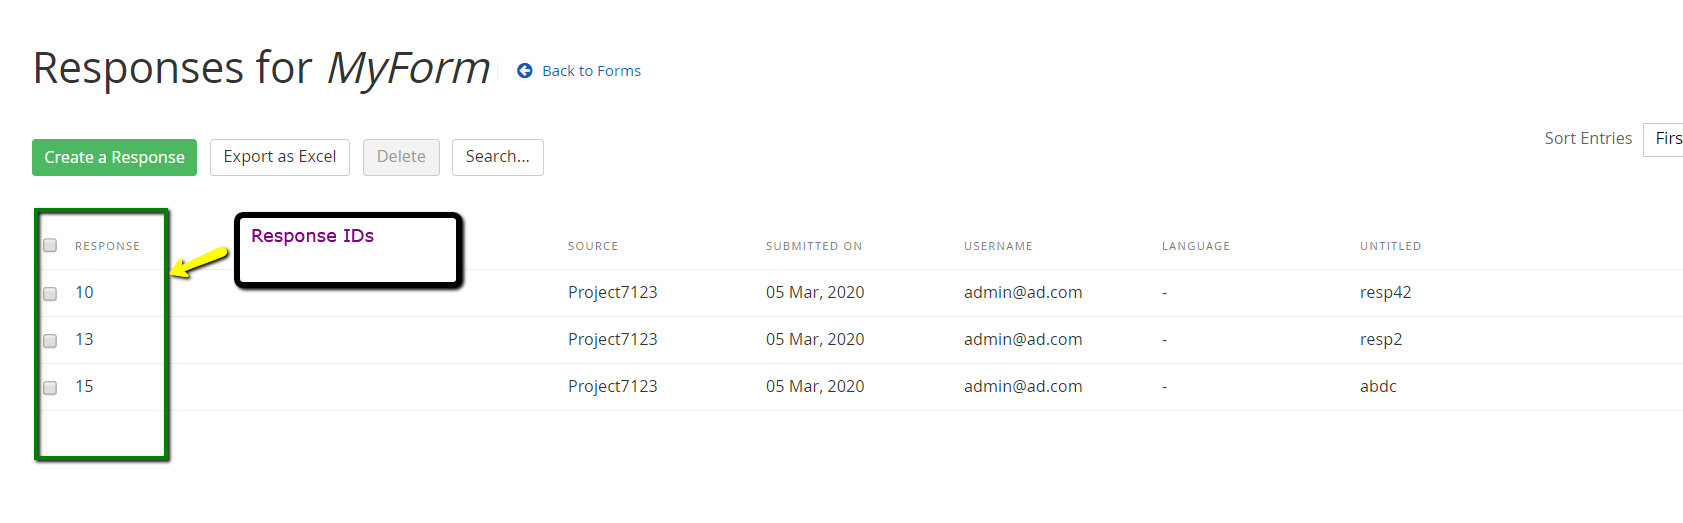Click the UNTITLED column header
The height and width of the screenshot is (523, 1683).
click(x=1390, y=246)
